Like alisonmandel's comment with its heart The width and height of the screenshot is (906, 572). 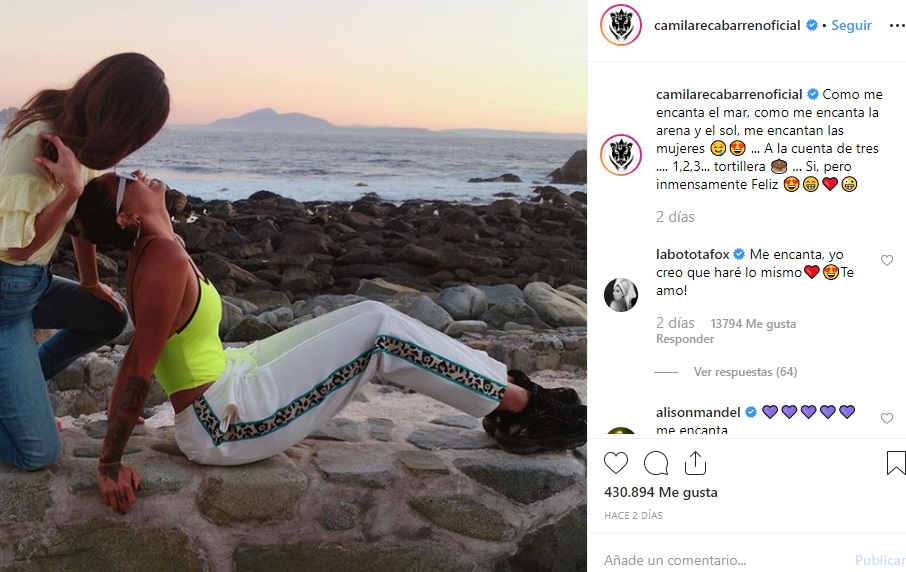coord(886,418)
